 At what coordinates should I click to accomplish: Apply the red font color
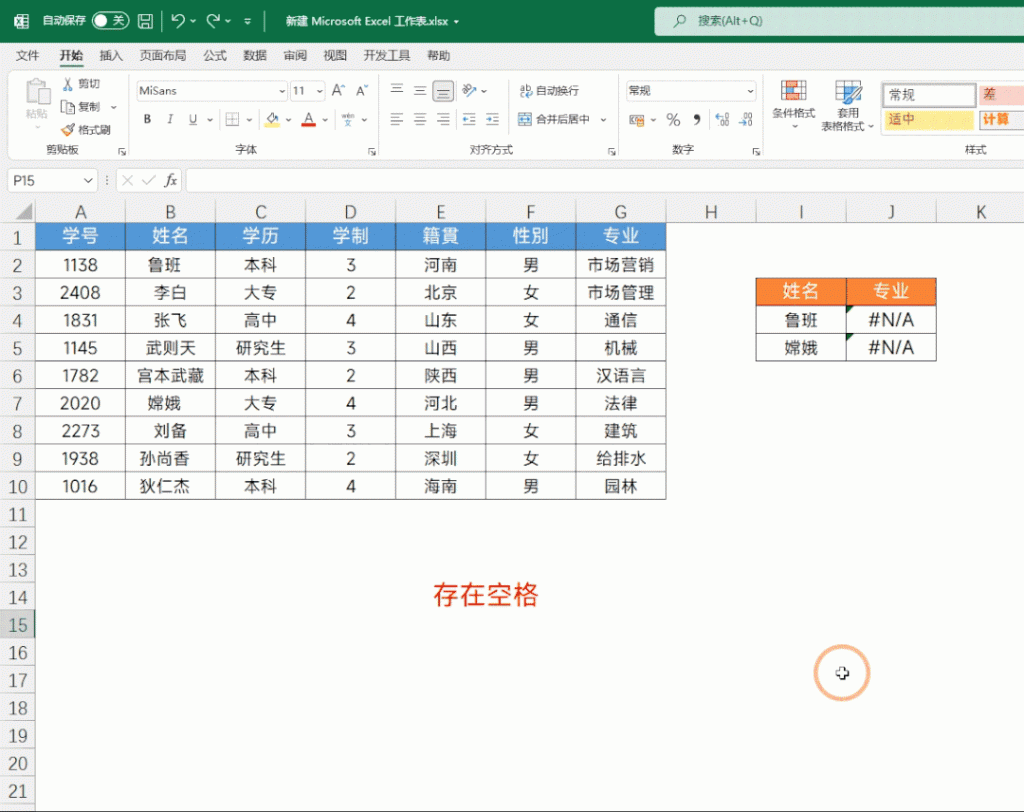(309, 119)
